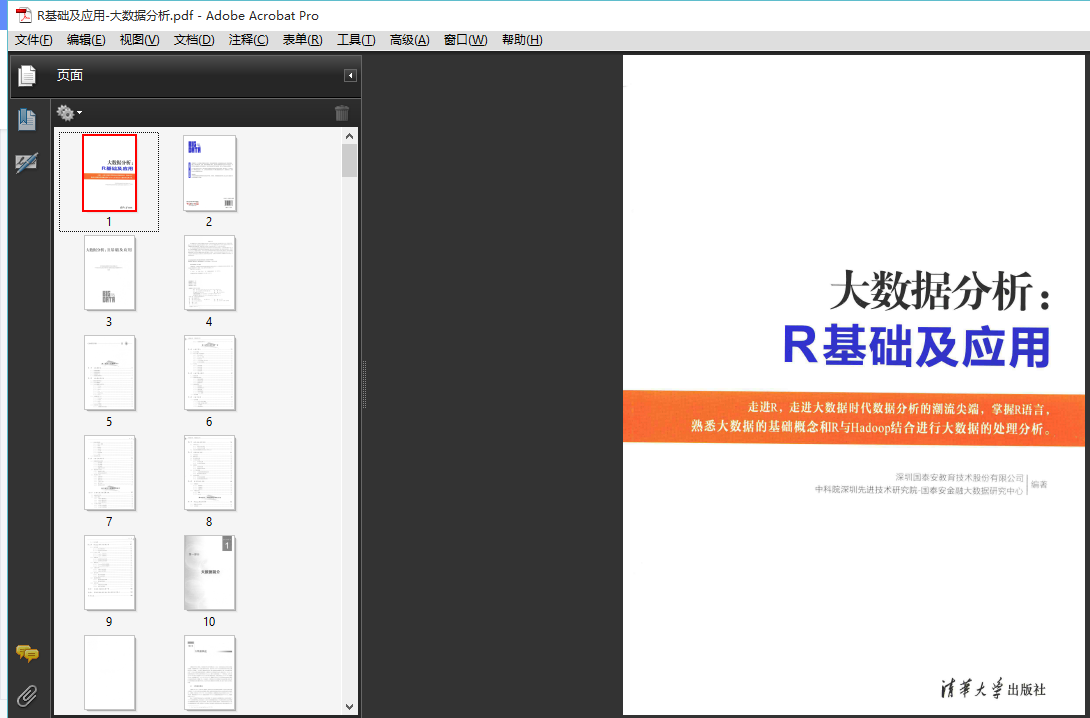
Task: Collapse the Pages panel with arrow button
Action: tap(350, 75)
